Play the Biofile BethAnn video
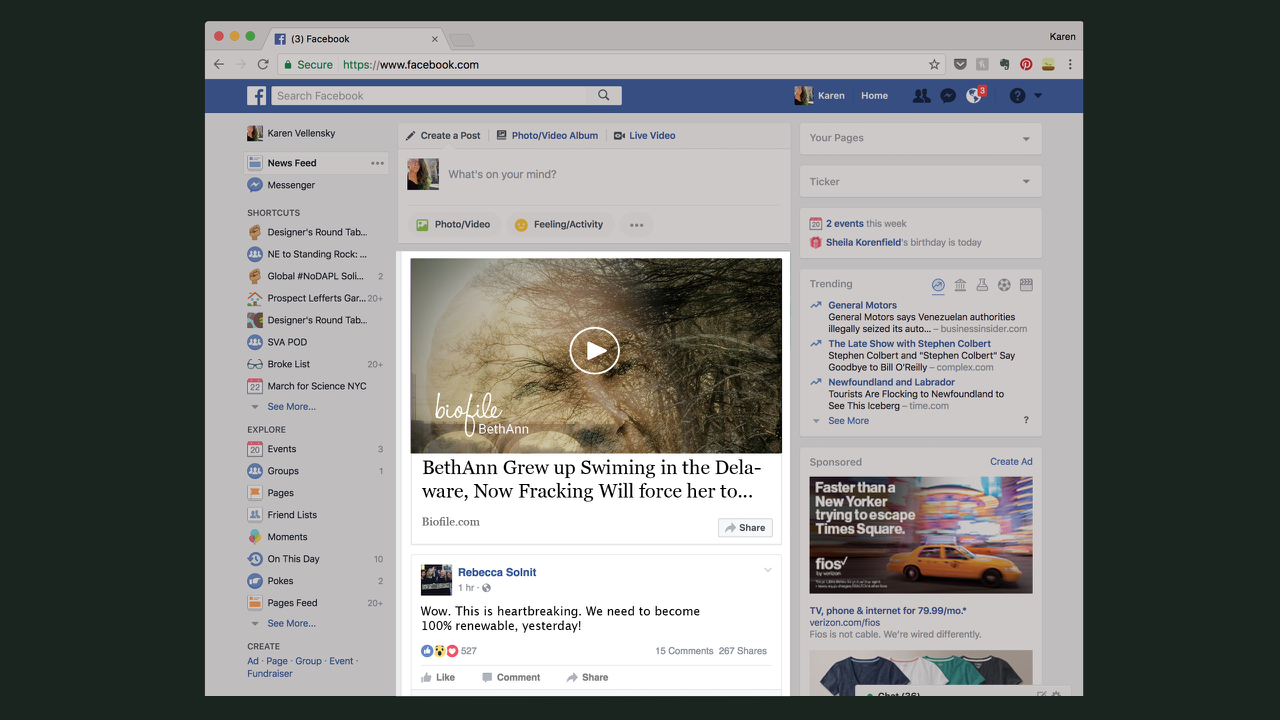This screenshot has width=1280, height=720. (595, 351)
